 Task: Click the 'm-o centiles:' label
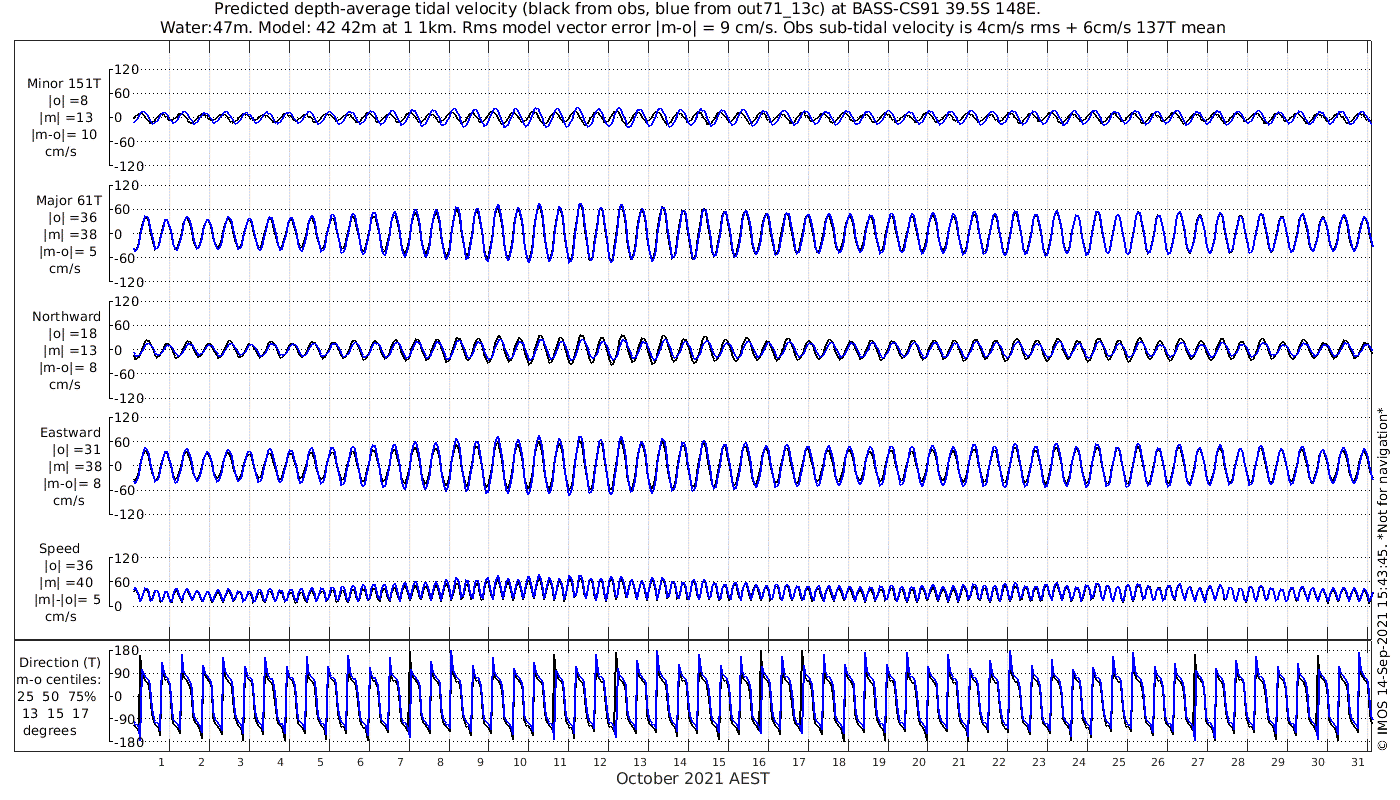(x=59, y=680)
